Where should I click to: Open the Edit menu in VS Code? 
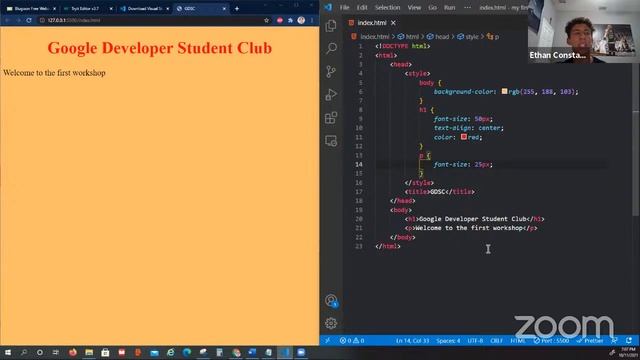point(362,7)
